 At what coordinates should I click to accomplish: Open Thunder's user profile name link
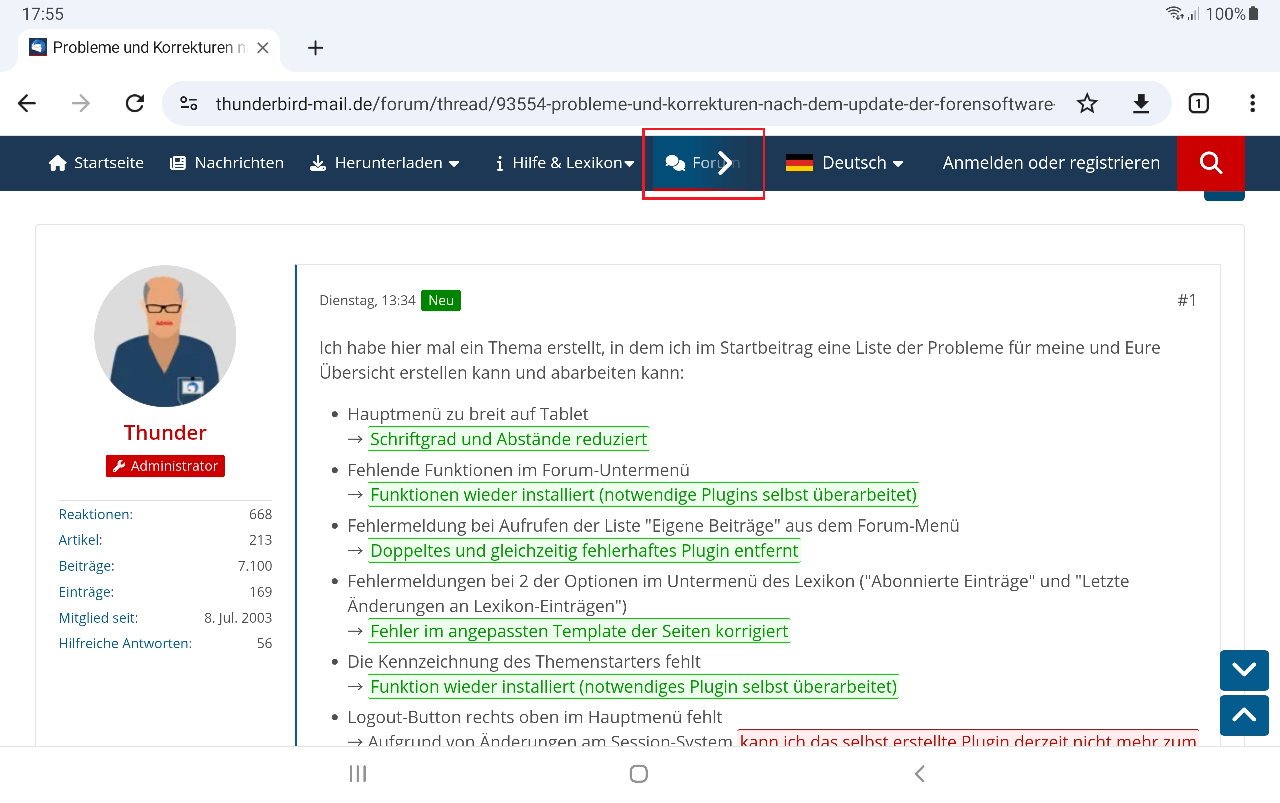pyautogui.click(x=165, y=432)
